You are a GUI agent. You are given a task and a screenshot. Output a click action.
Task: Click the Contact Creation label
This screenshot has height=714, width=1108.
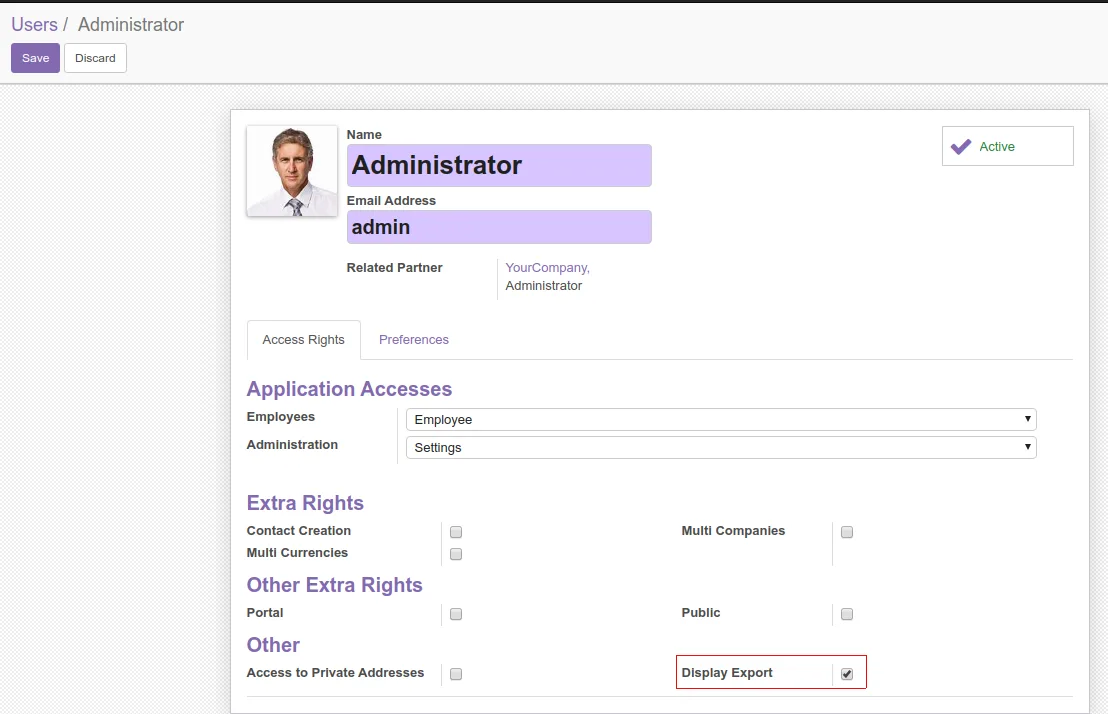pyautogui.click(x=299, y=531)
